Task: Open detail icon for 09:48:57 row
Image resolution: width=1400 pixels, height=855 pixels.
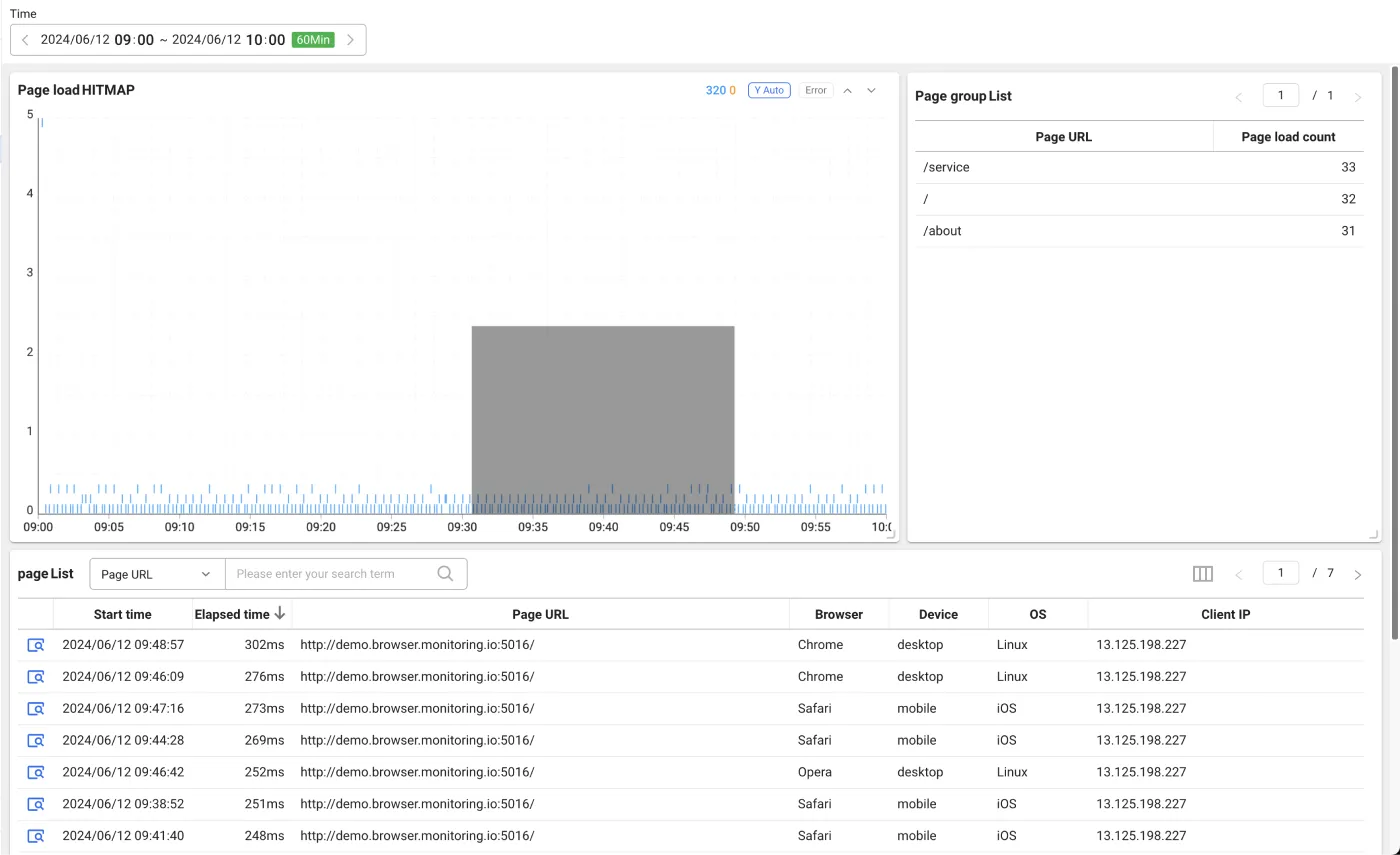Action: coord(36,645)
